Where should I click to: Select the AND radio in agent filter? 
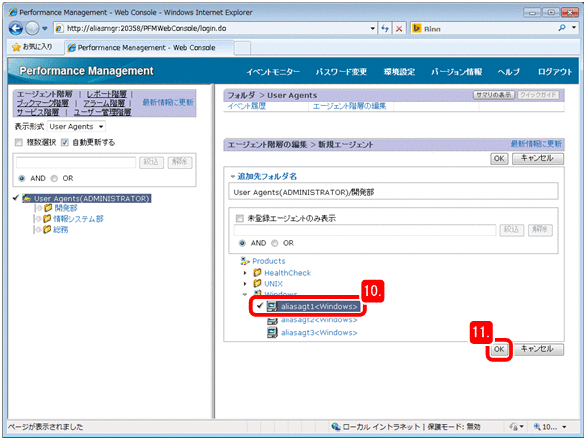[x=242, y=243]
